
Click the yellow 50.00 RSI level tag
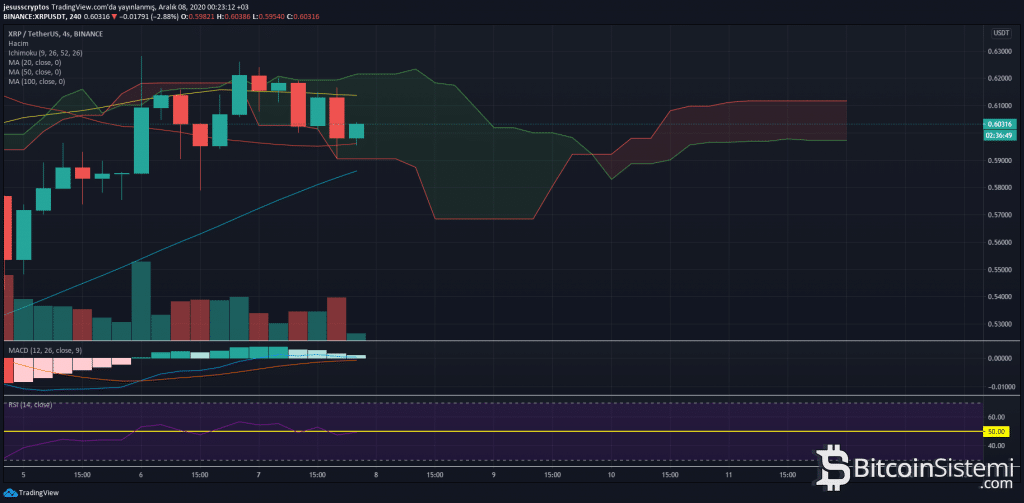998,431
